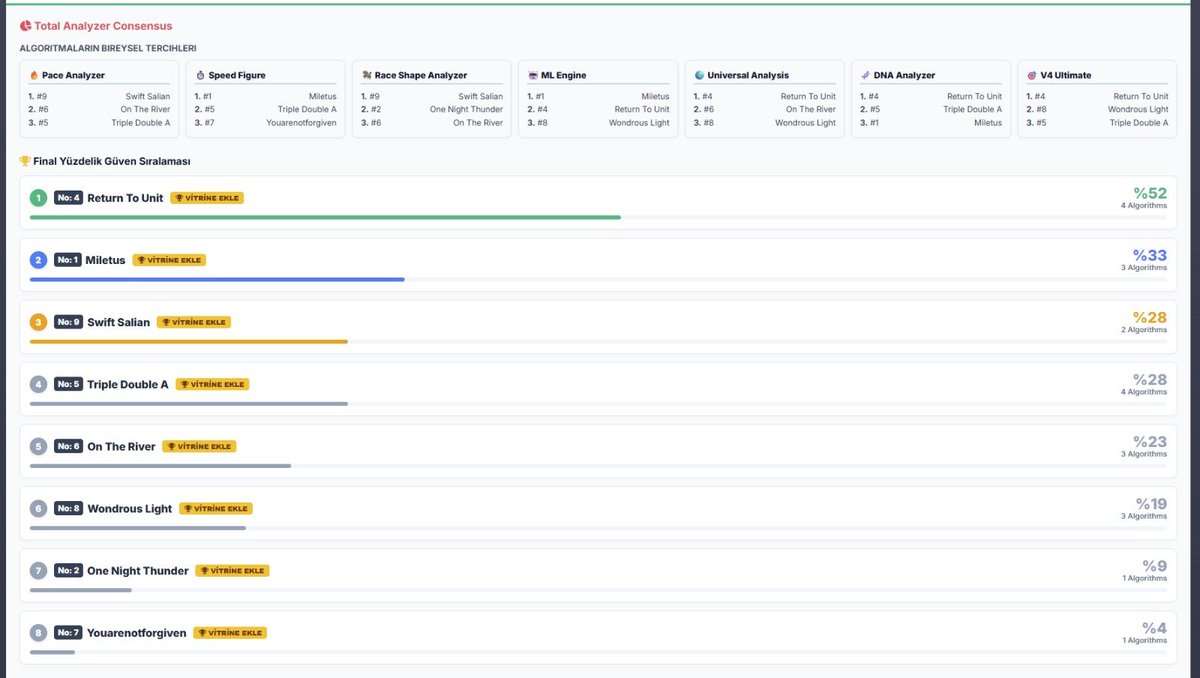Click rank 5 gray circle badge
This screenshot has height=678, width=1200.
pos(38,446)
